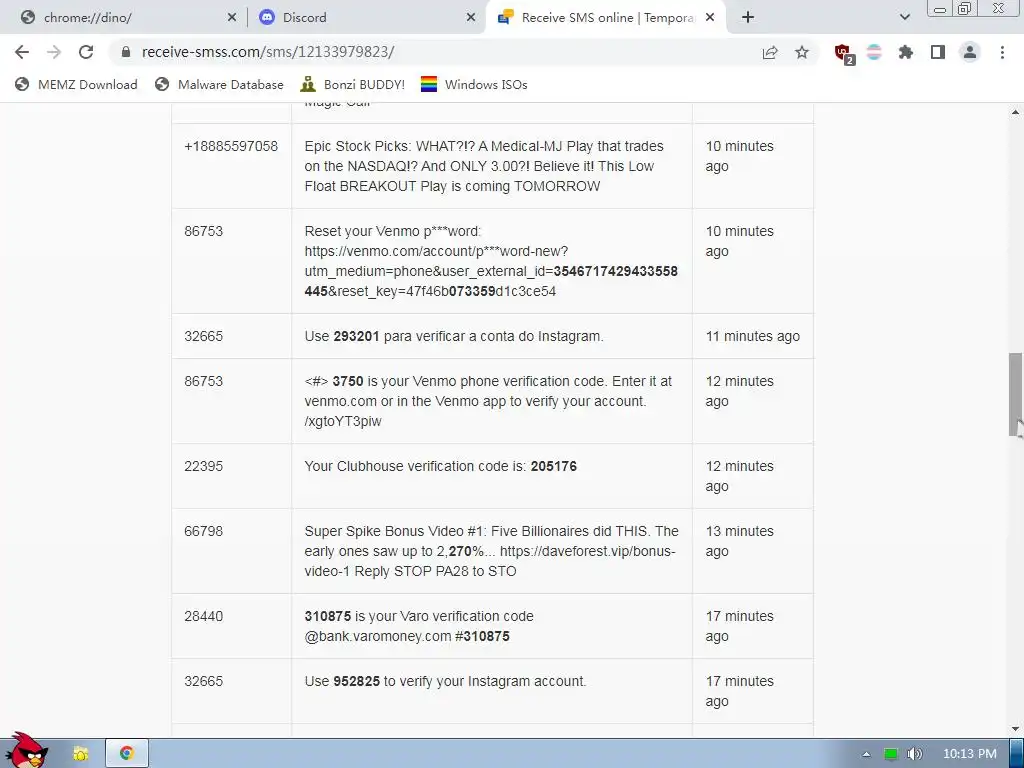Screen dimensions: 1024x768
Task: Click the Instagram code 952825 message
Action: (445, 681)
